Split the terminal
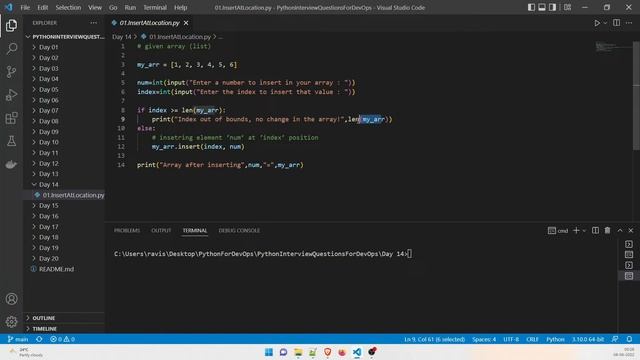Viewport: 640px width, 360px height. point(596,231)
